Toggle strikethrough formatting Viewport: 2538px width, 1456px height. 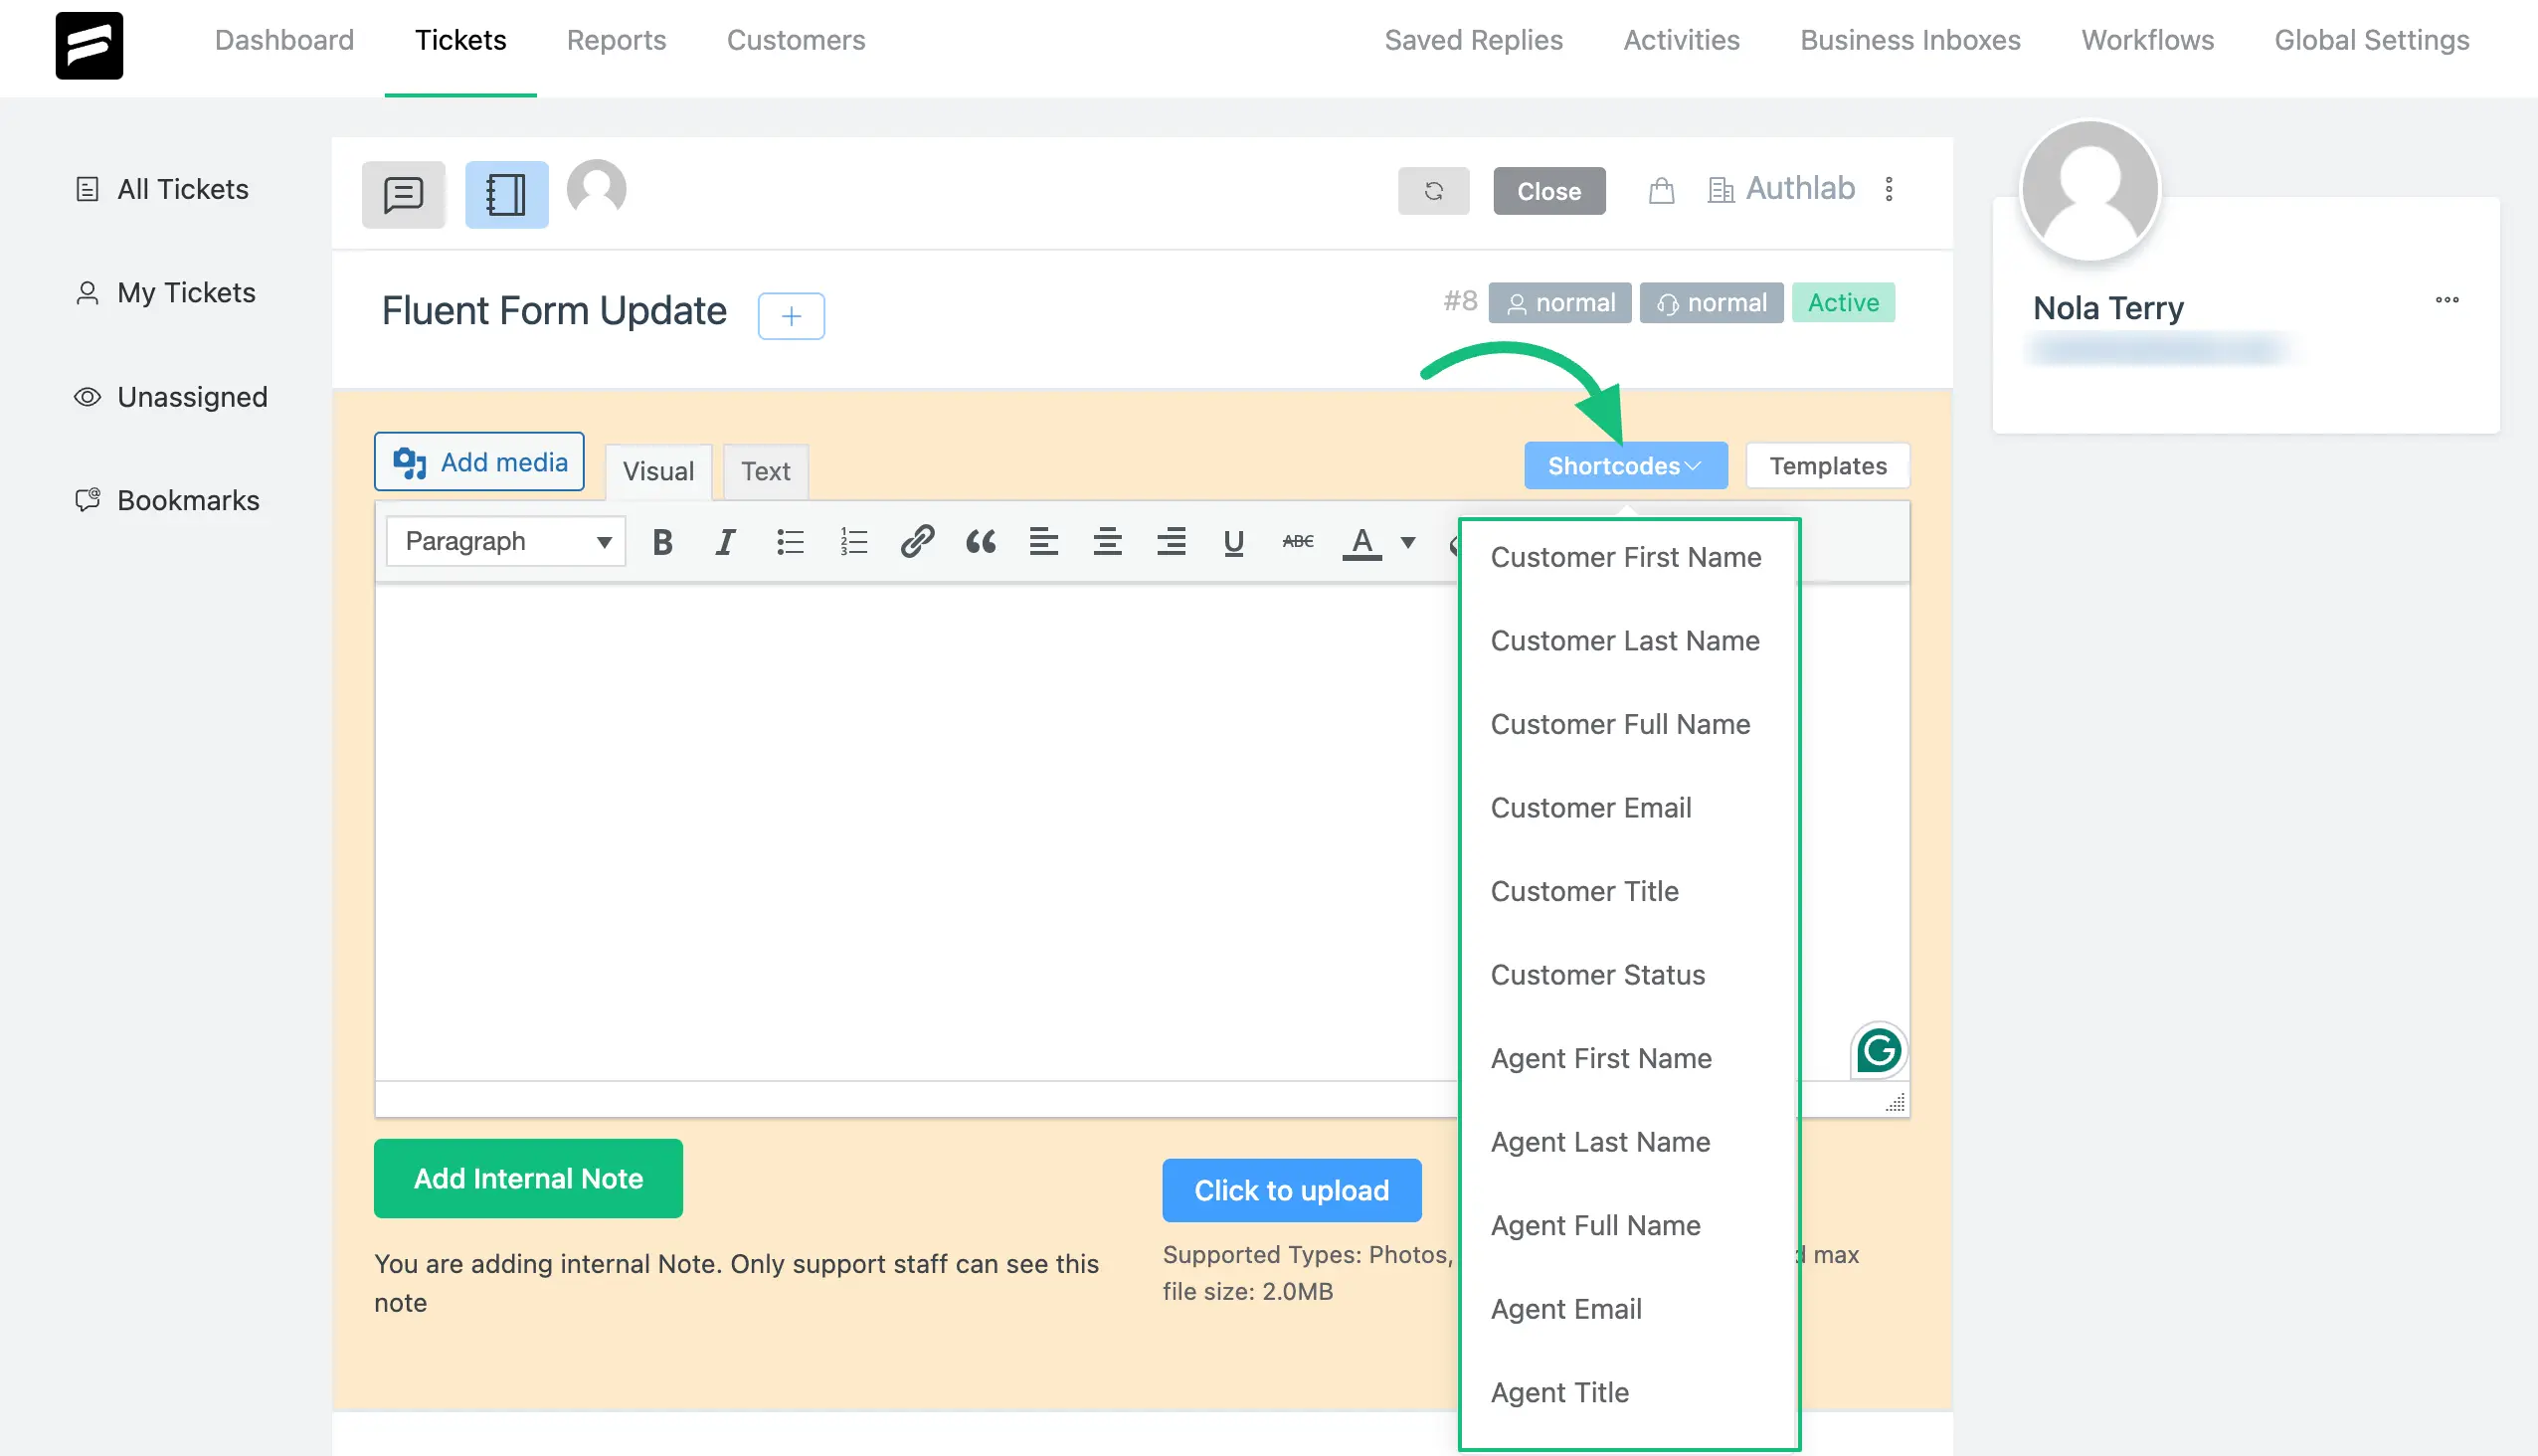tap(1298, 542)
